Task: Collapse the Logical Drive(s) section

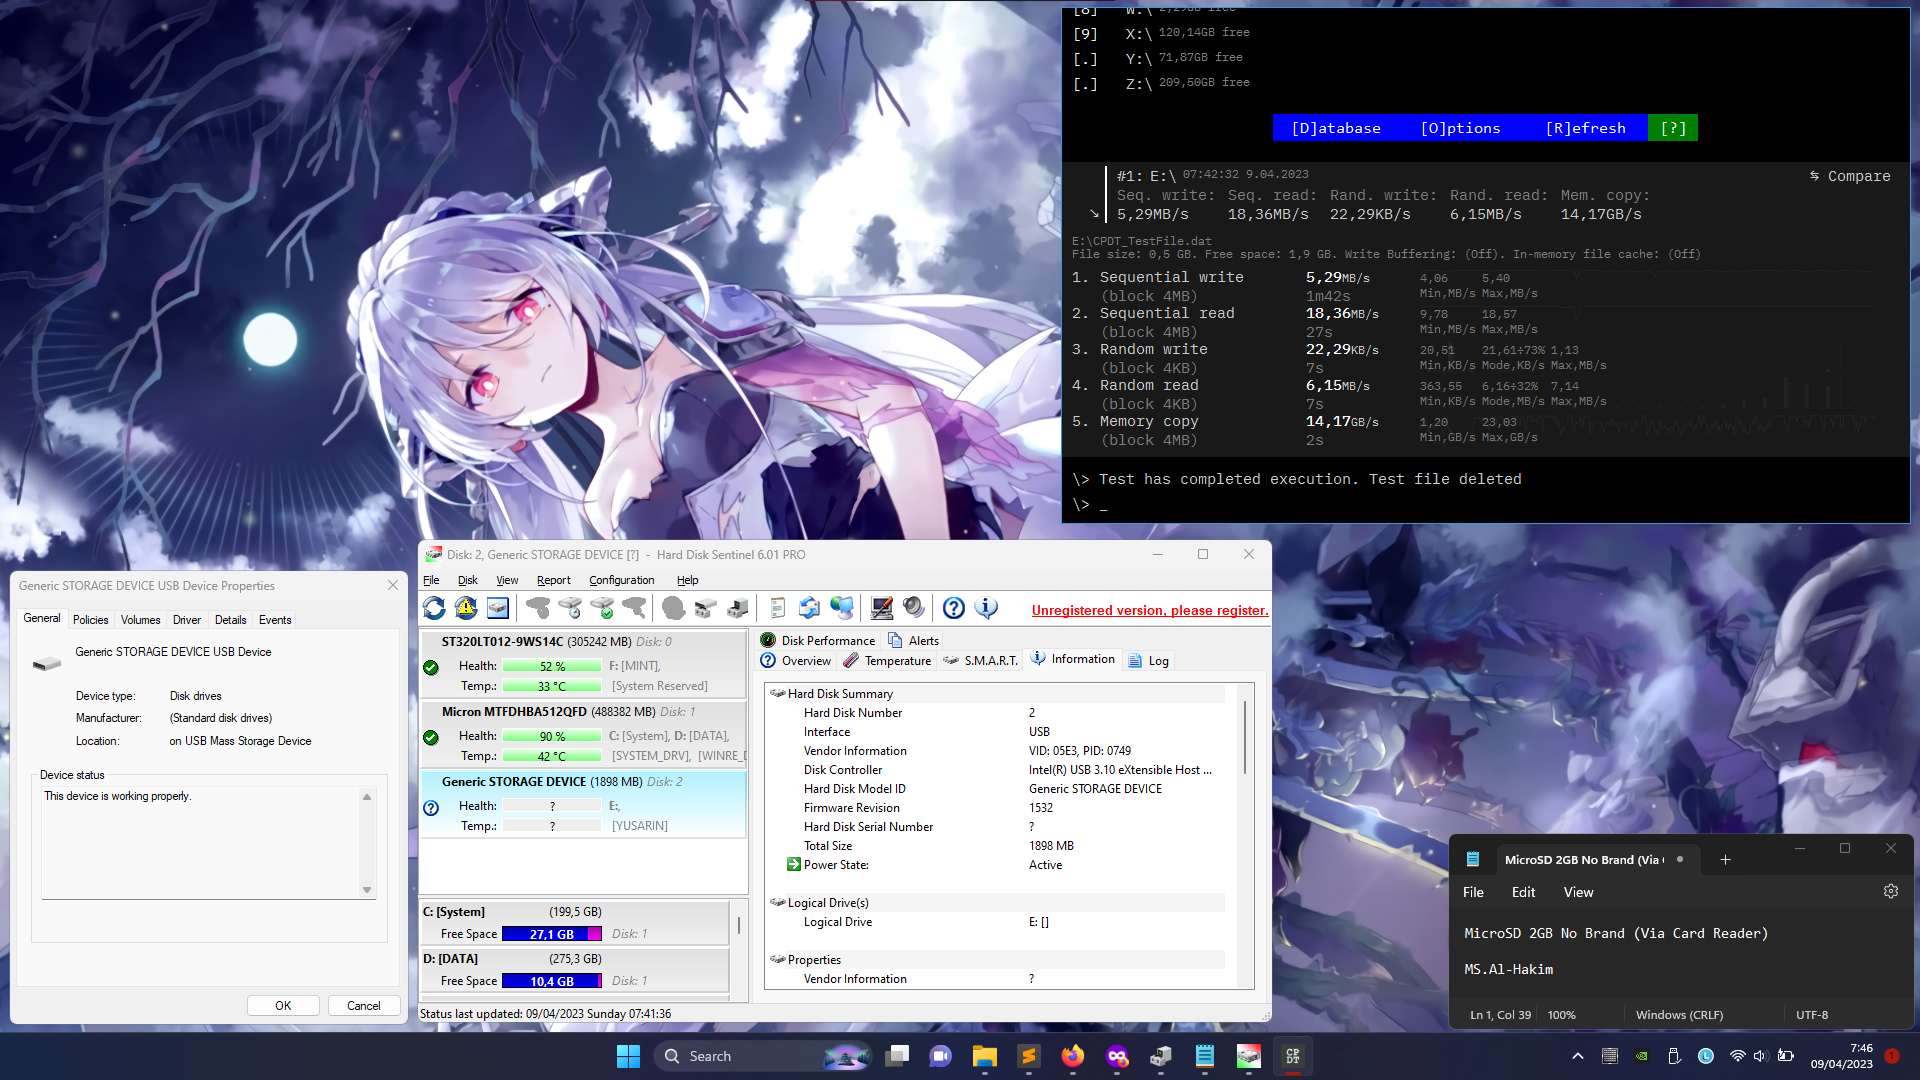Action: click(777, 902)
